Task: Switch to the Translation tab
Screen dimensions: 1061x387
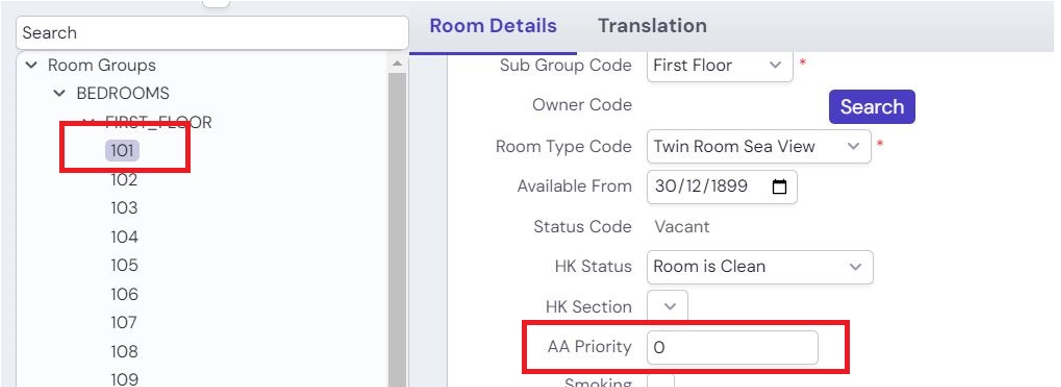Action: point(652,26)
